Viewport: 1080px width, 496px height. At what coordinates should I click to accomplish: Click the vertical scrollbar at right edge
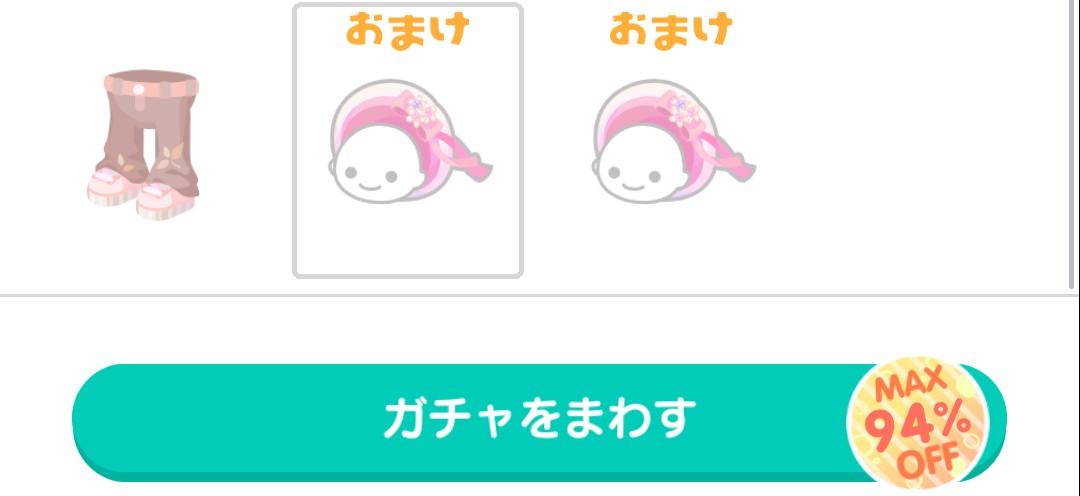click(1071, 145)
